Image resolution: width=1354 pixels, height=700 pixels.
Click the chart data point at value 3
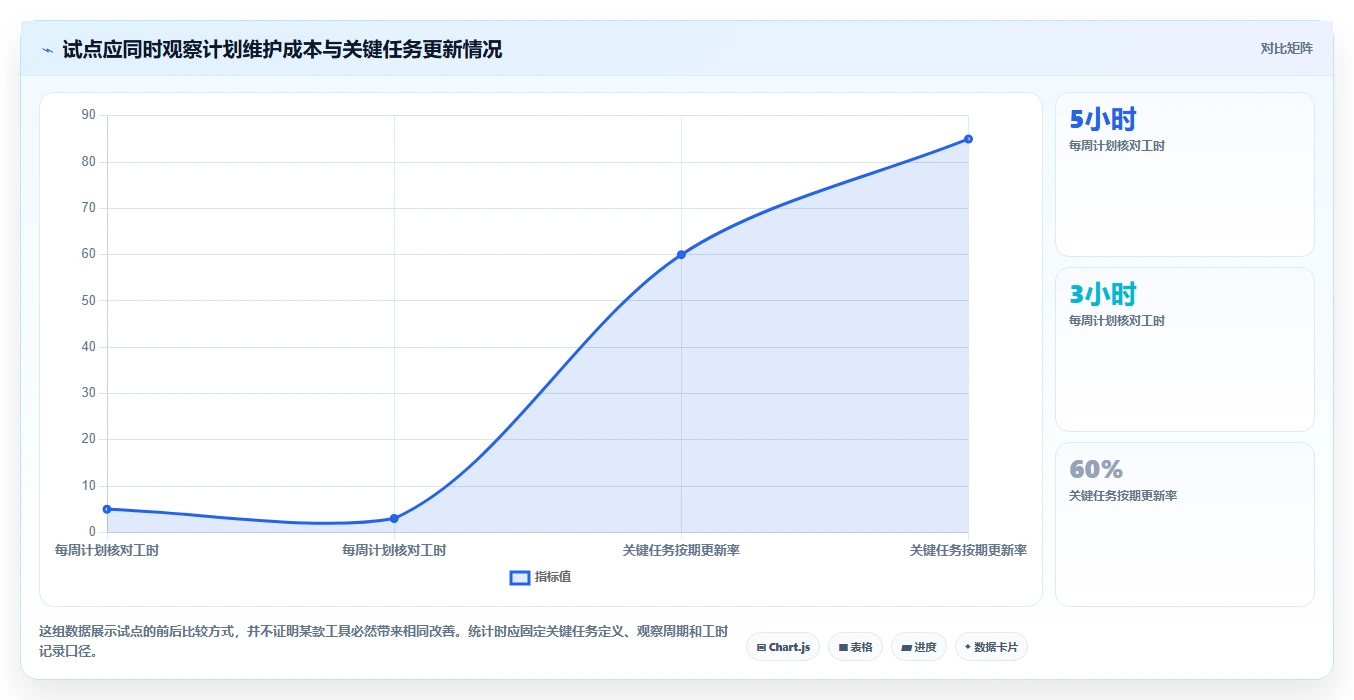coord(394,518)
